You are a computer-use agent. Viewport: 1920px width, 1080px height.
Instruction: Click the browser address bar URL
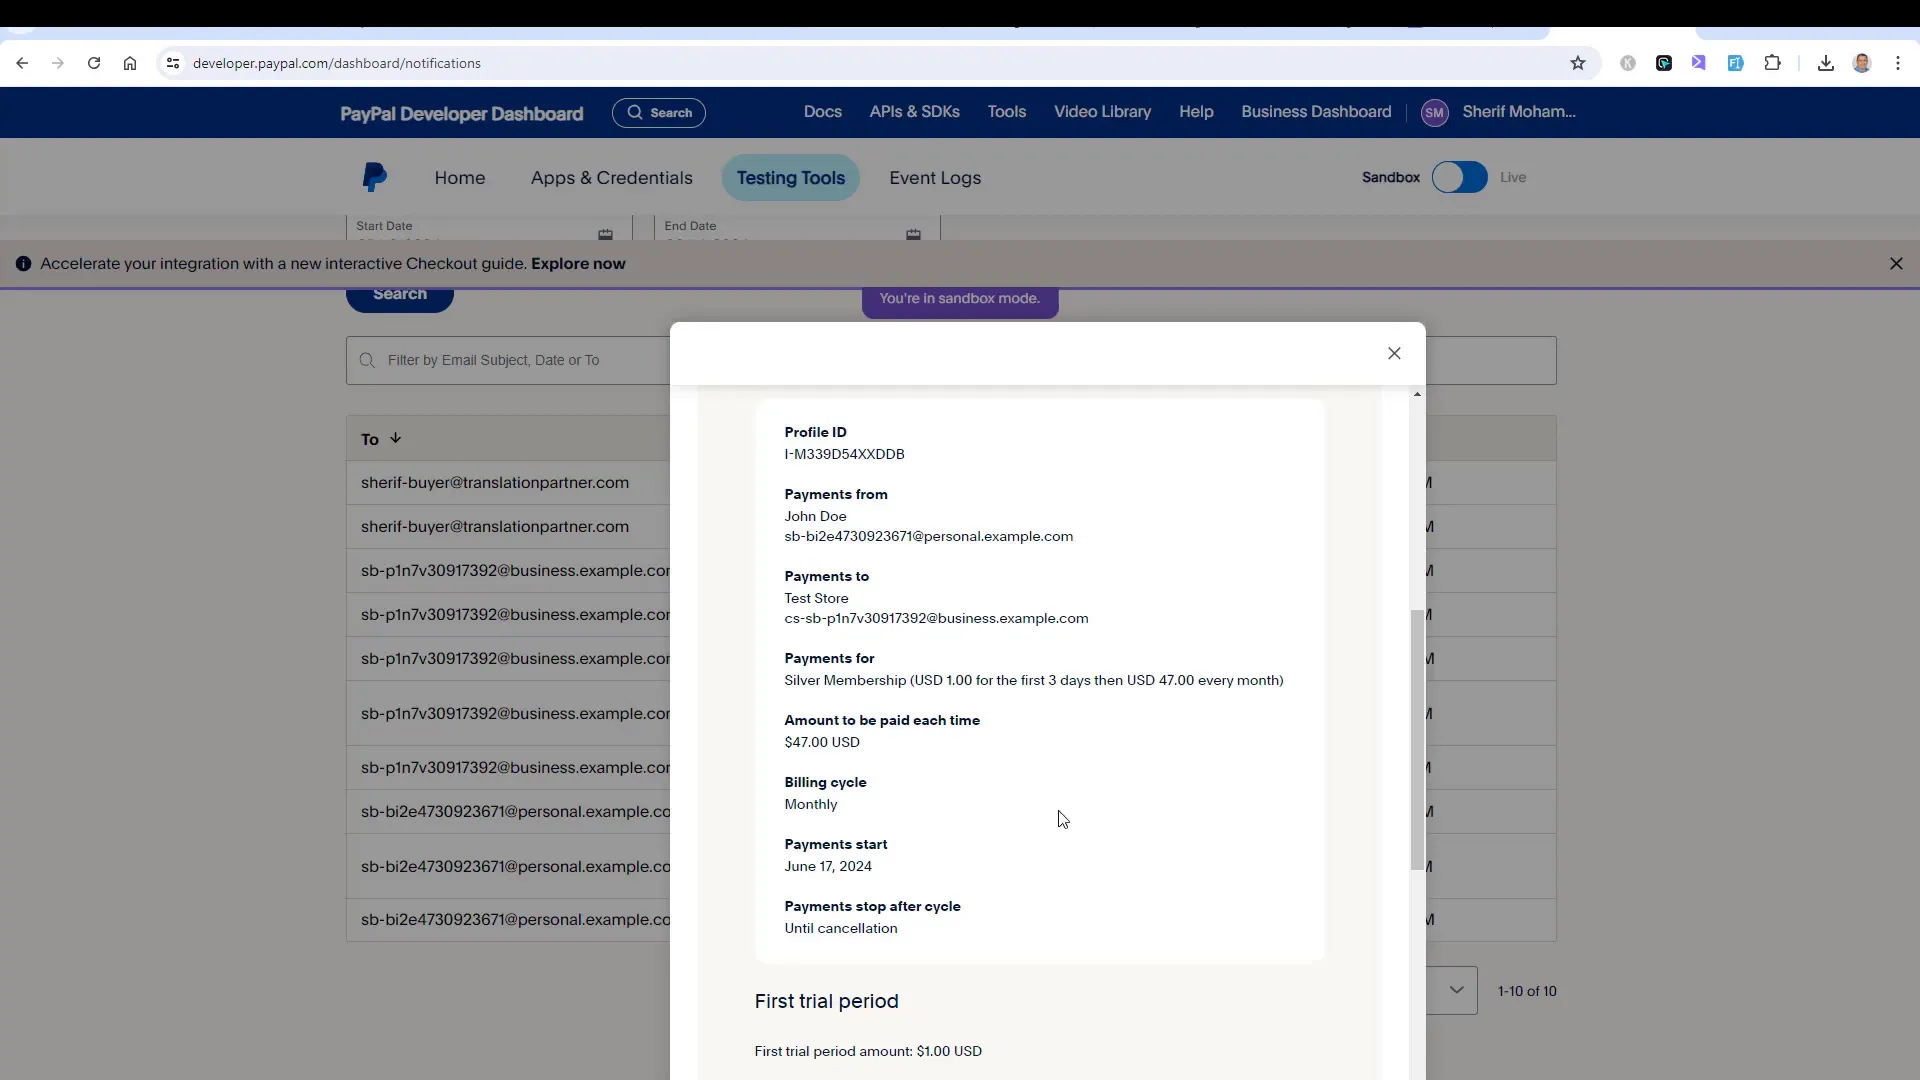pyautogui.click(x=337, y=63)
